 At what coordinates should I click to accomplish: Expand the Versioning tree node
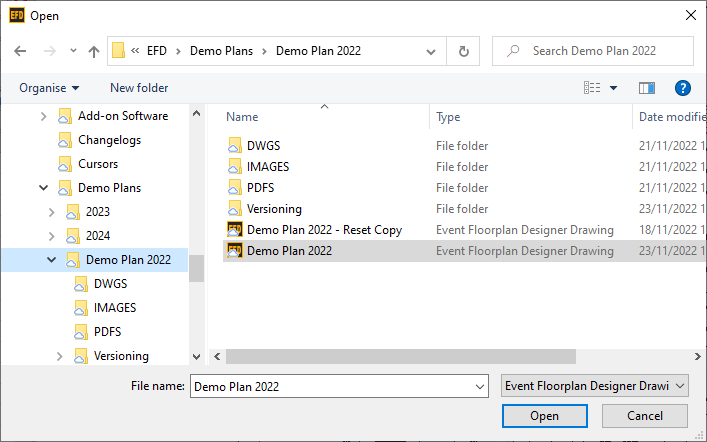click(60, 356)
